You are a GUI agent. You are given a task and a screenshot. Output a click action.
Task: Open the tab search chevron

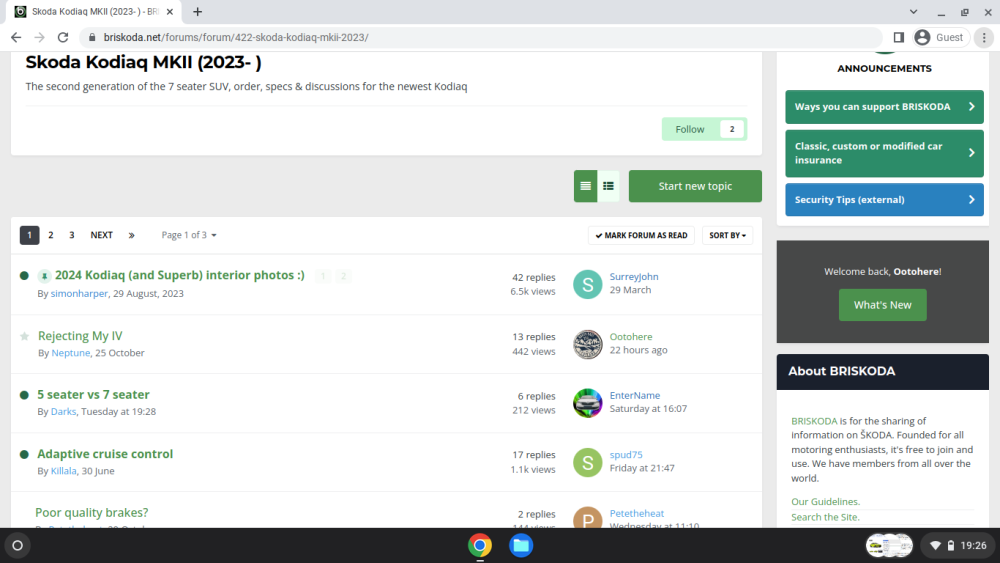913,11
